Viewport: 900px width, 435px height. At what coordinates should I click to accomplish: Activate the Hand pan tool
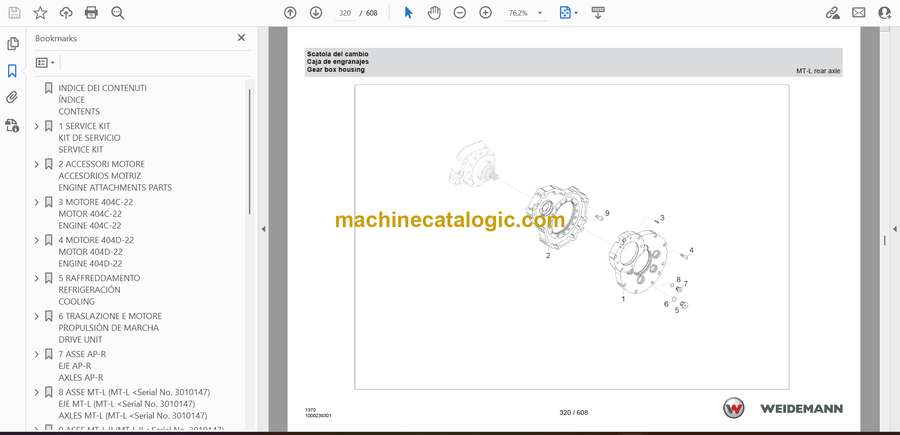click(x=435, y=13)
